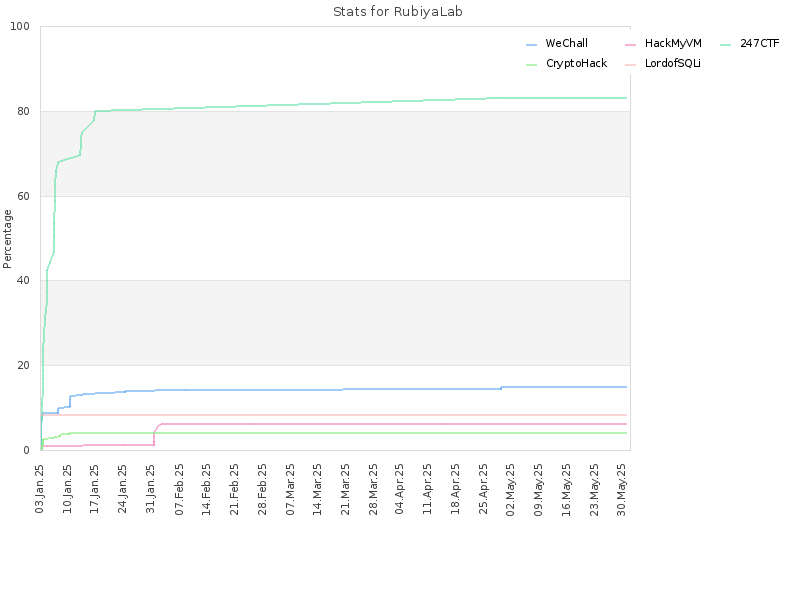Screen dimensions: 800x600
Task: Click the 14.Mar.25 date label
Action: coord(318,489)
